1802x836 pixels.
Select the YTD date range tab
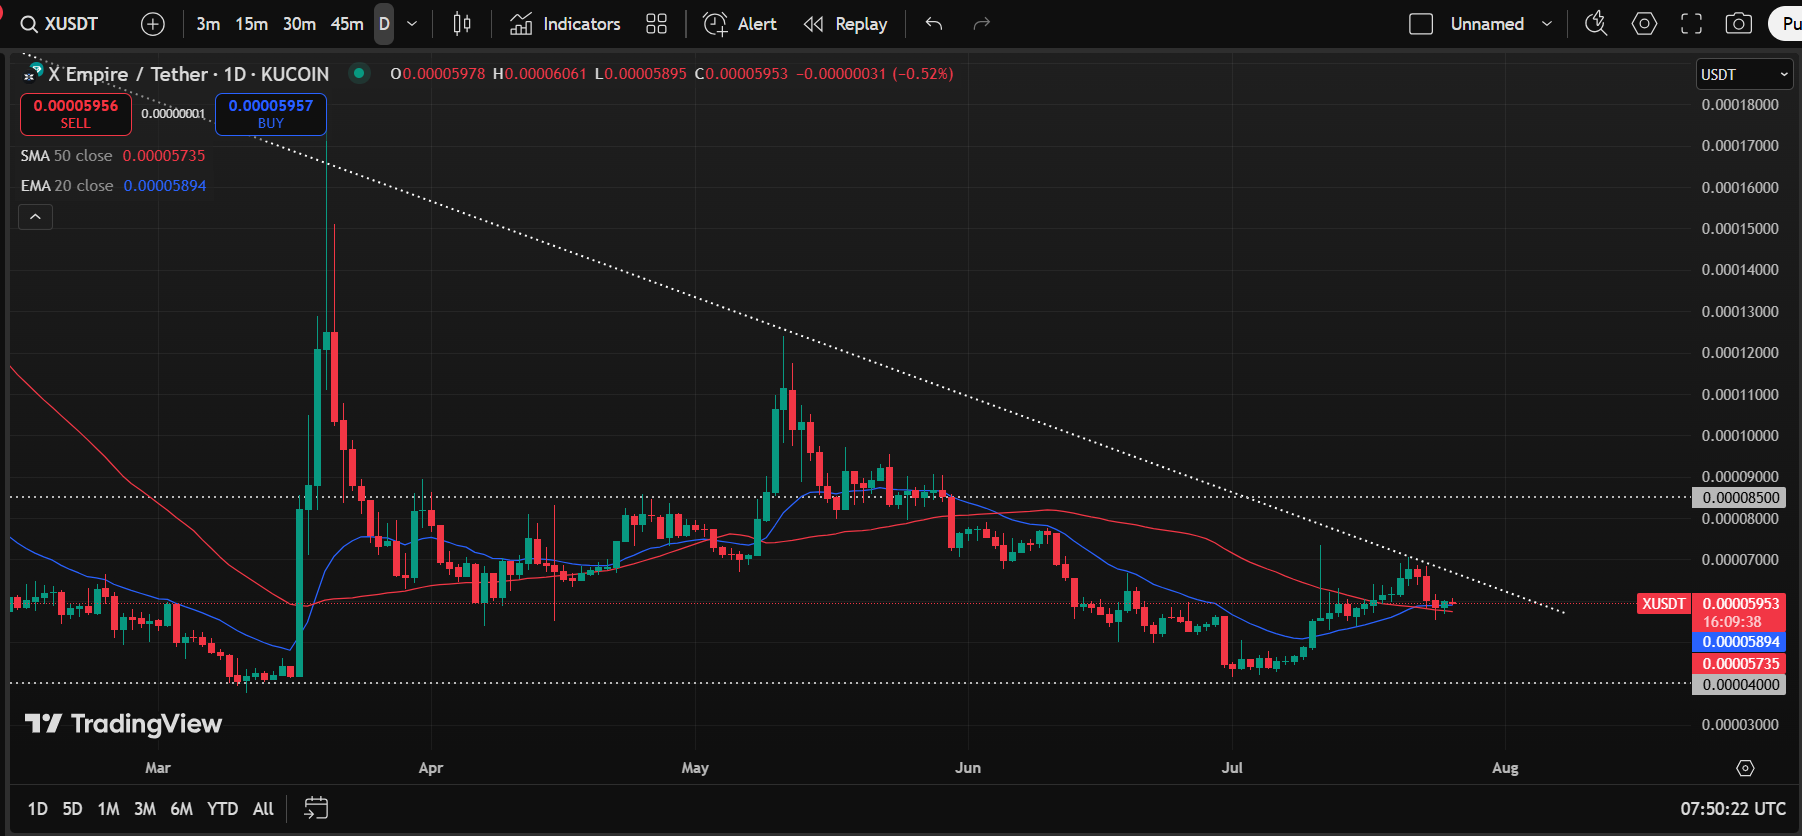click(222, 809)
